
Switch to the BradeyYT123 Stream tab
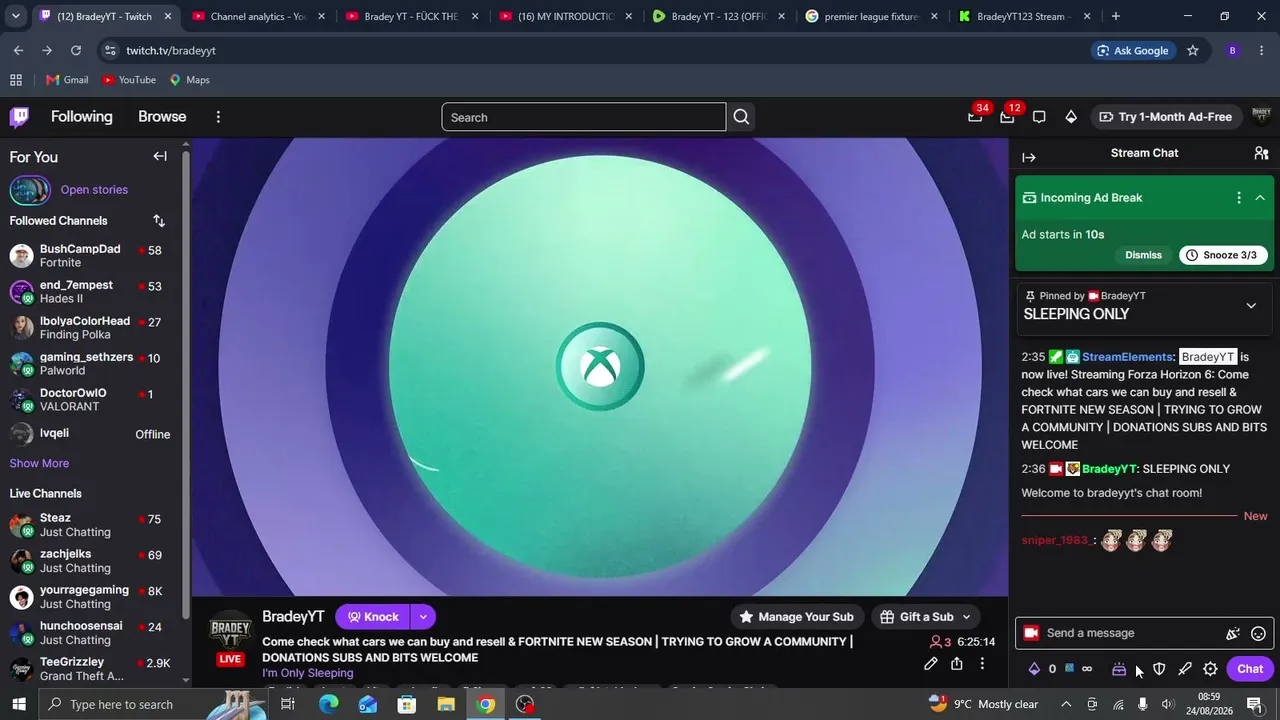[x=1024, y=16]
